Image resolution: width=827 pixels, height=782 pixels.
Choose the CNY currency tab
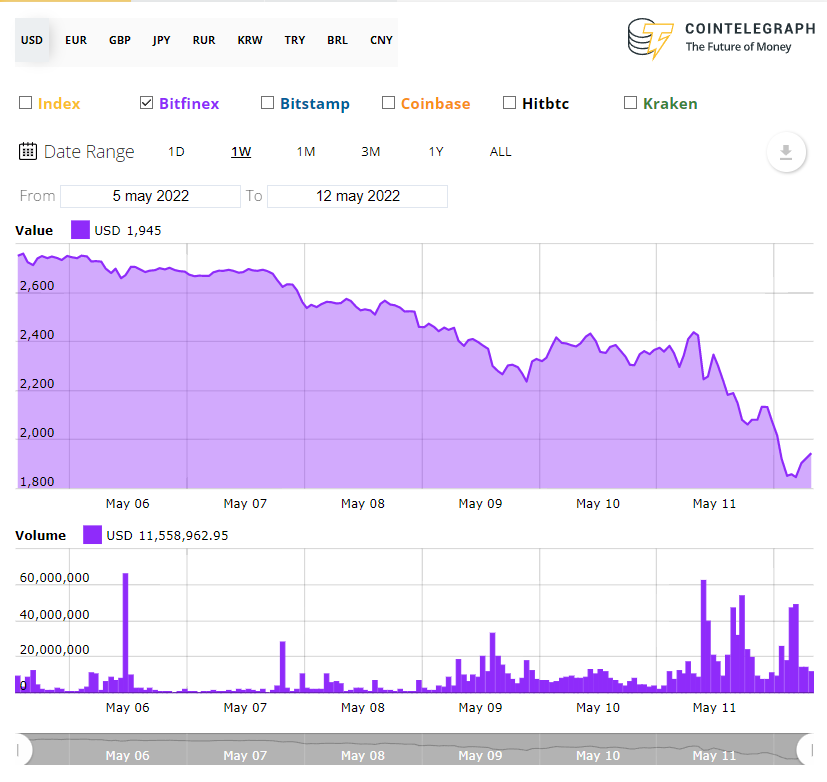[x=381, y=41]
